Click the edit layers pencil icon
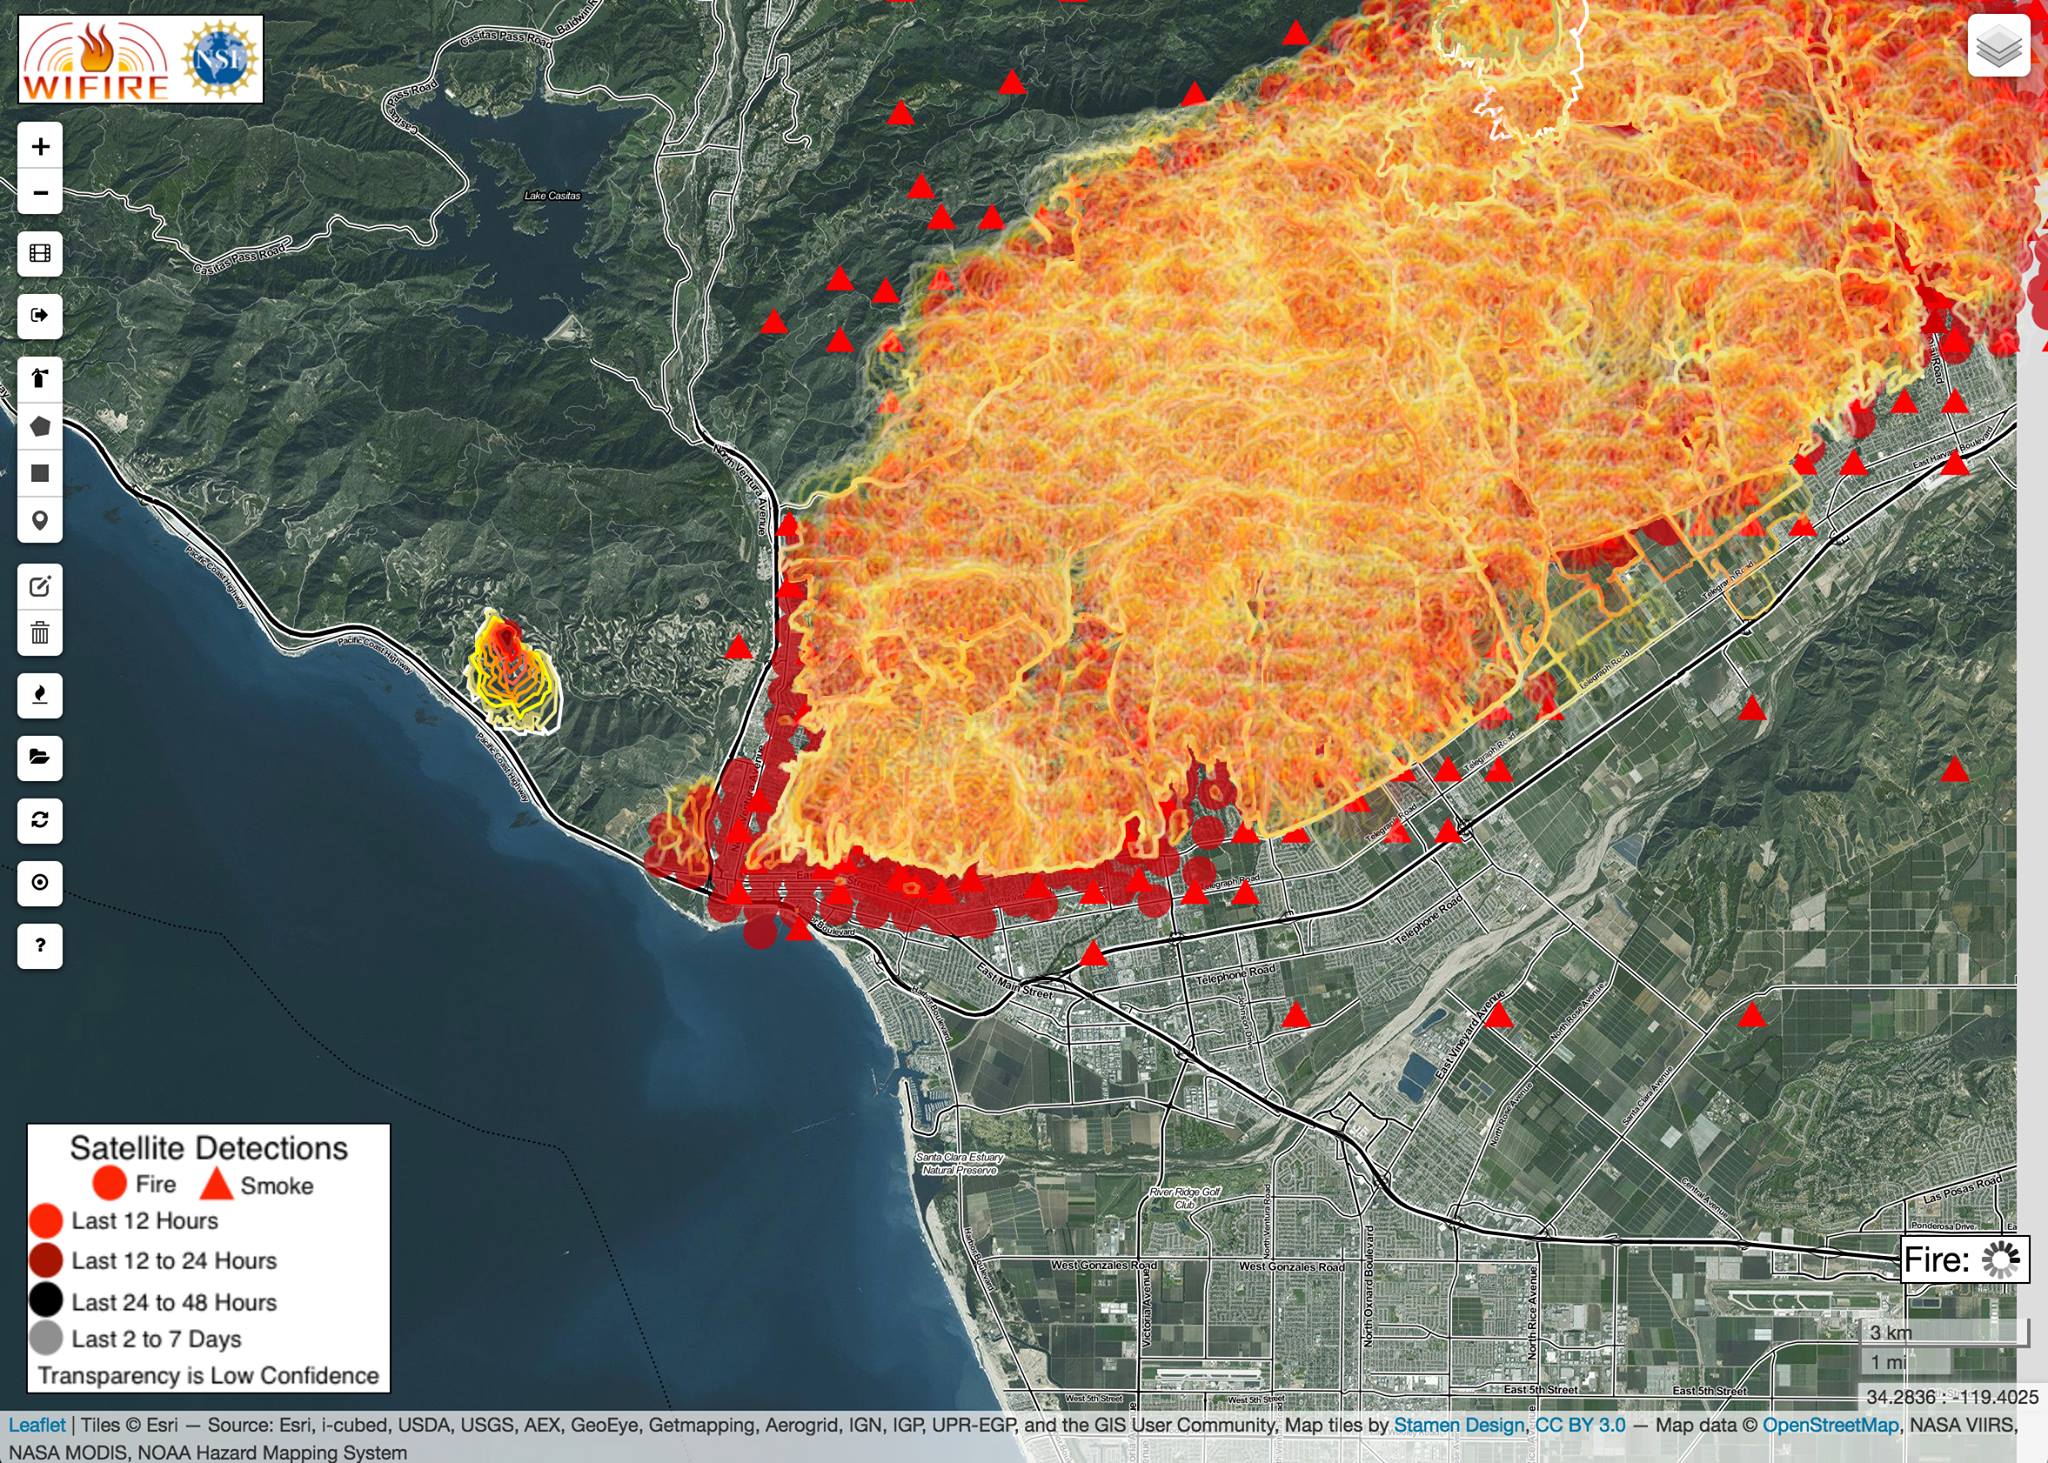Image resolution: width=2048 pixels, height=1463 pixels. tap(40, 587)
